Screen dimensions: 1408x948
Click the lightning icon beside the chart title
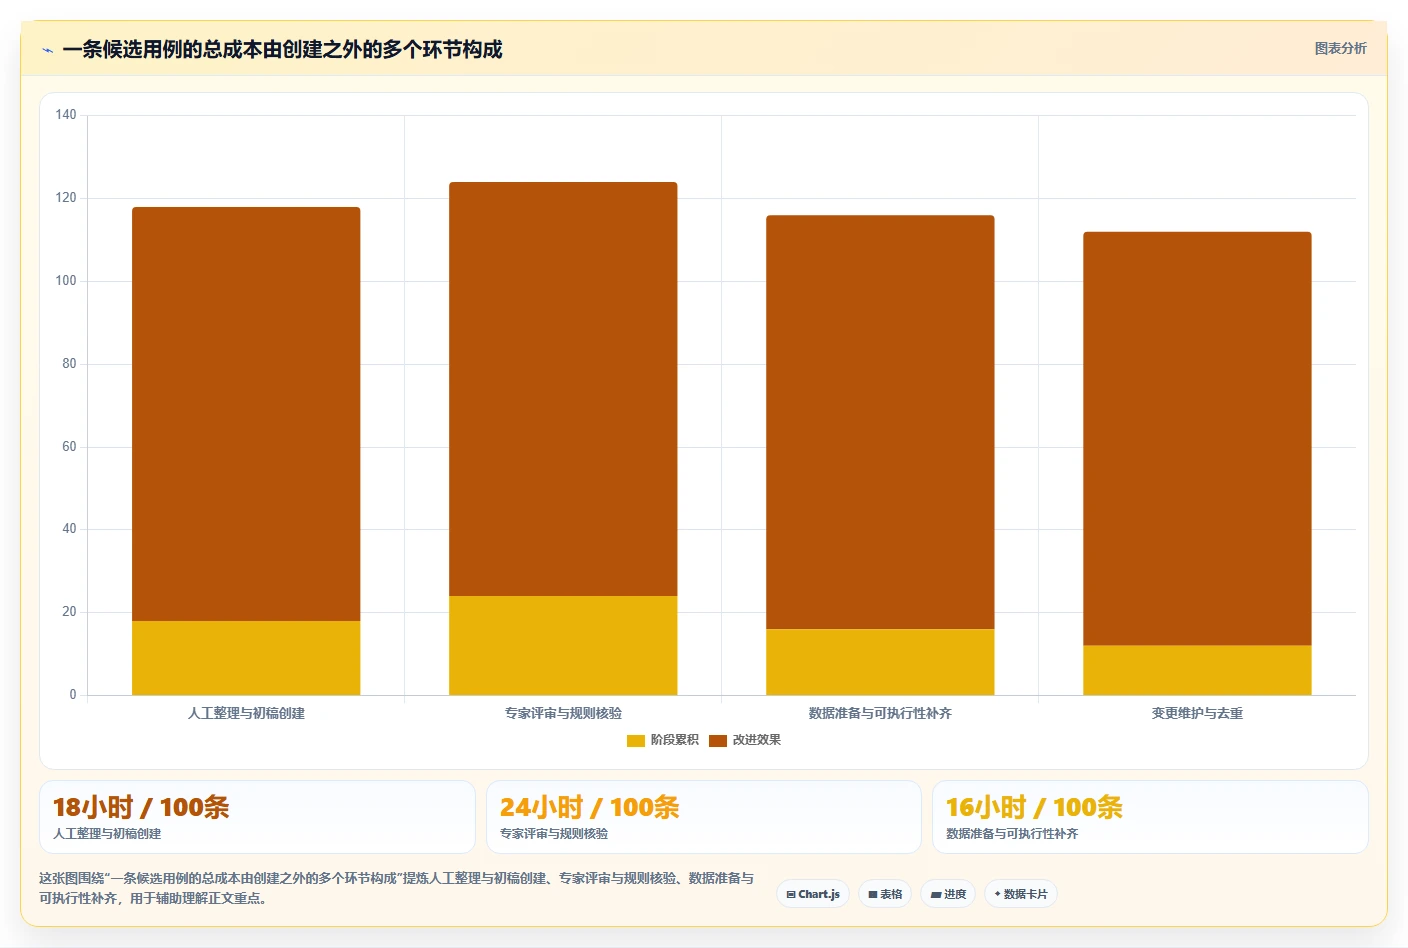click(47, 50)
